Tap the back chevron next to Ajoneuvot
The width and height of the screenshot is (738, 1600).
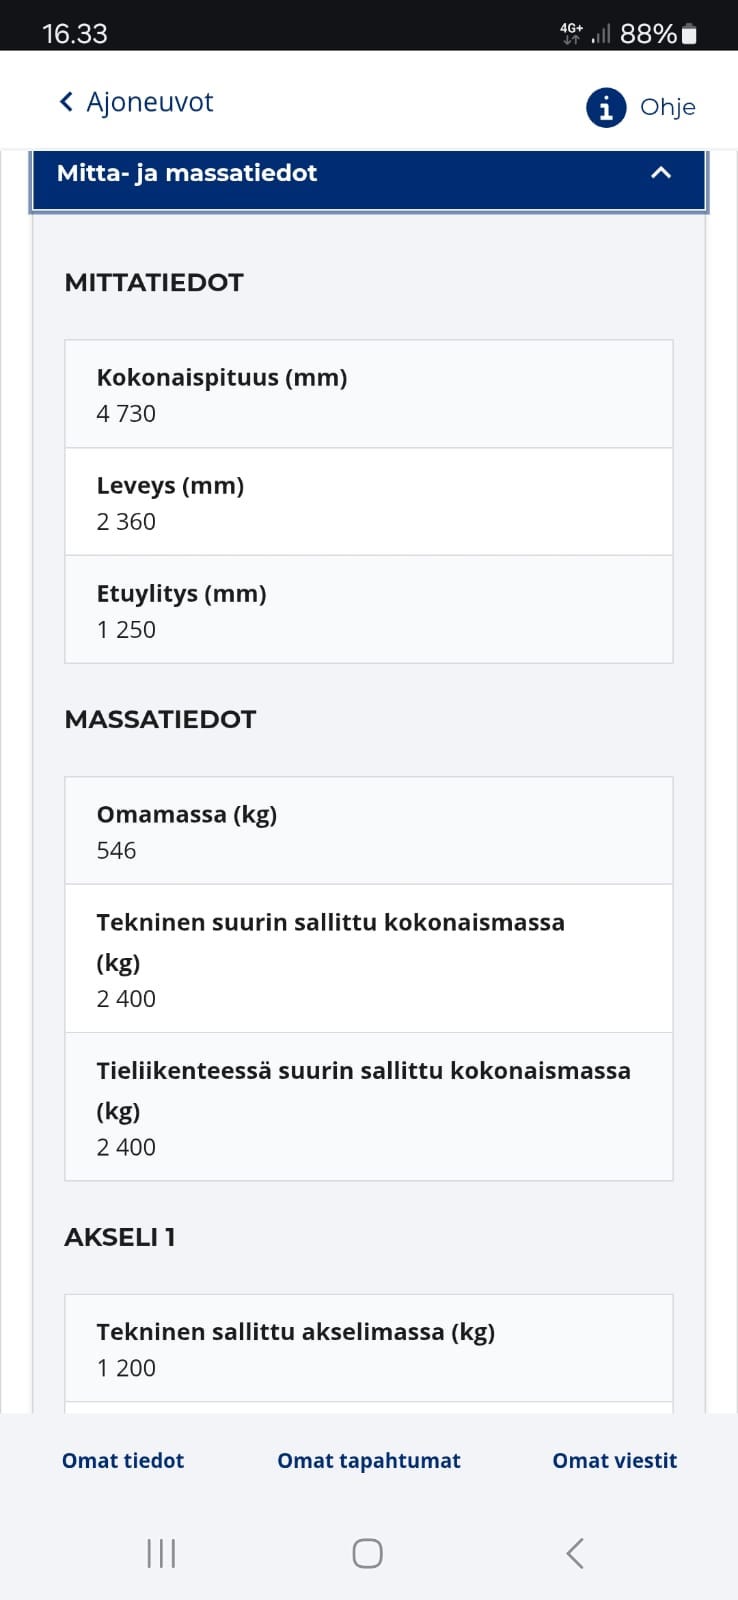coord(65,101)
